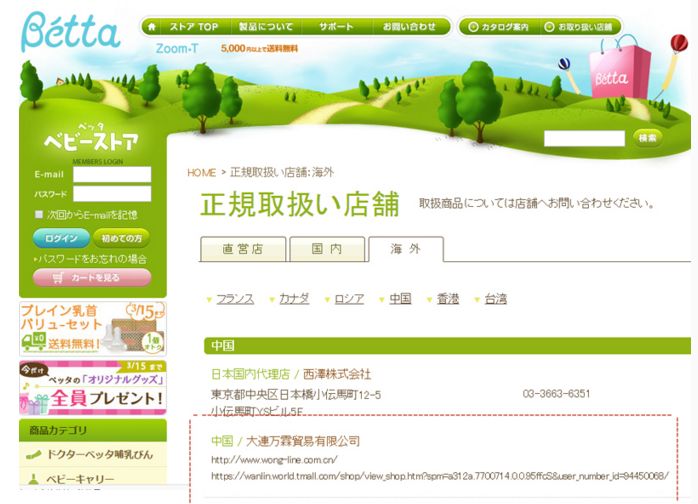Click the address 東京都中央区日本橋小伝馬町12-5
Image resolution: width=698 pixels, height=504 pixels.
[x=296, y=395]
